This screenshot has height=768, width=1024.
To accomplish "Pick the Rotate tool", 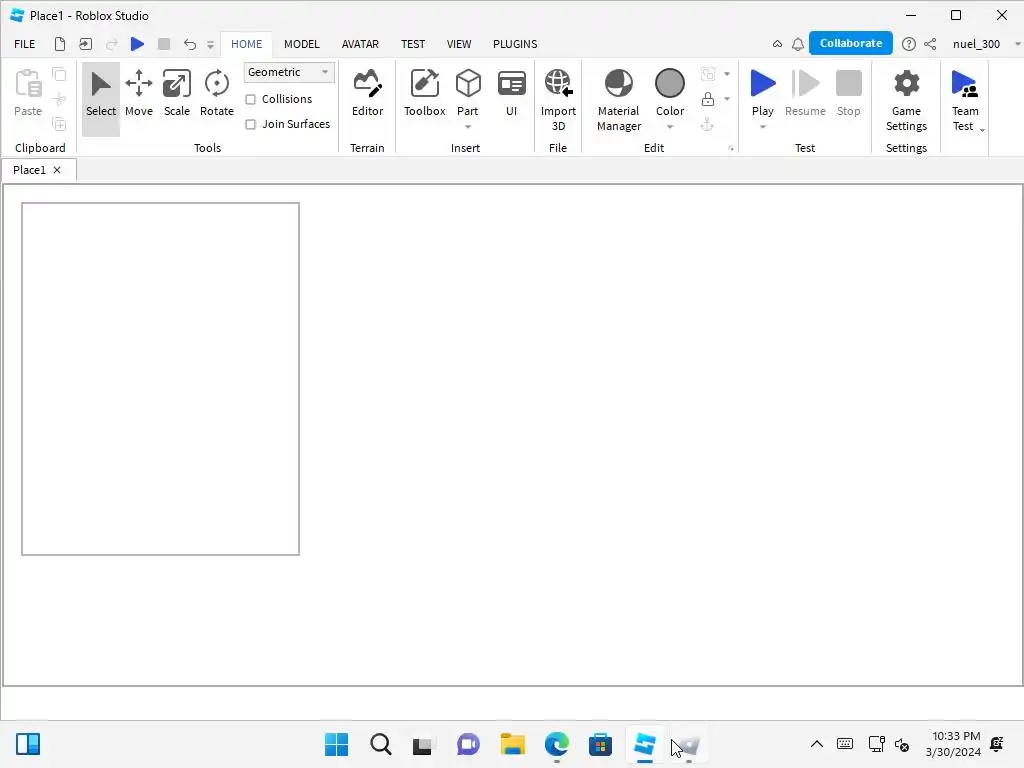I will point(216,95).
